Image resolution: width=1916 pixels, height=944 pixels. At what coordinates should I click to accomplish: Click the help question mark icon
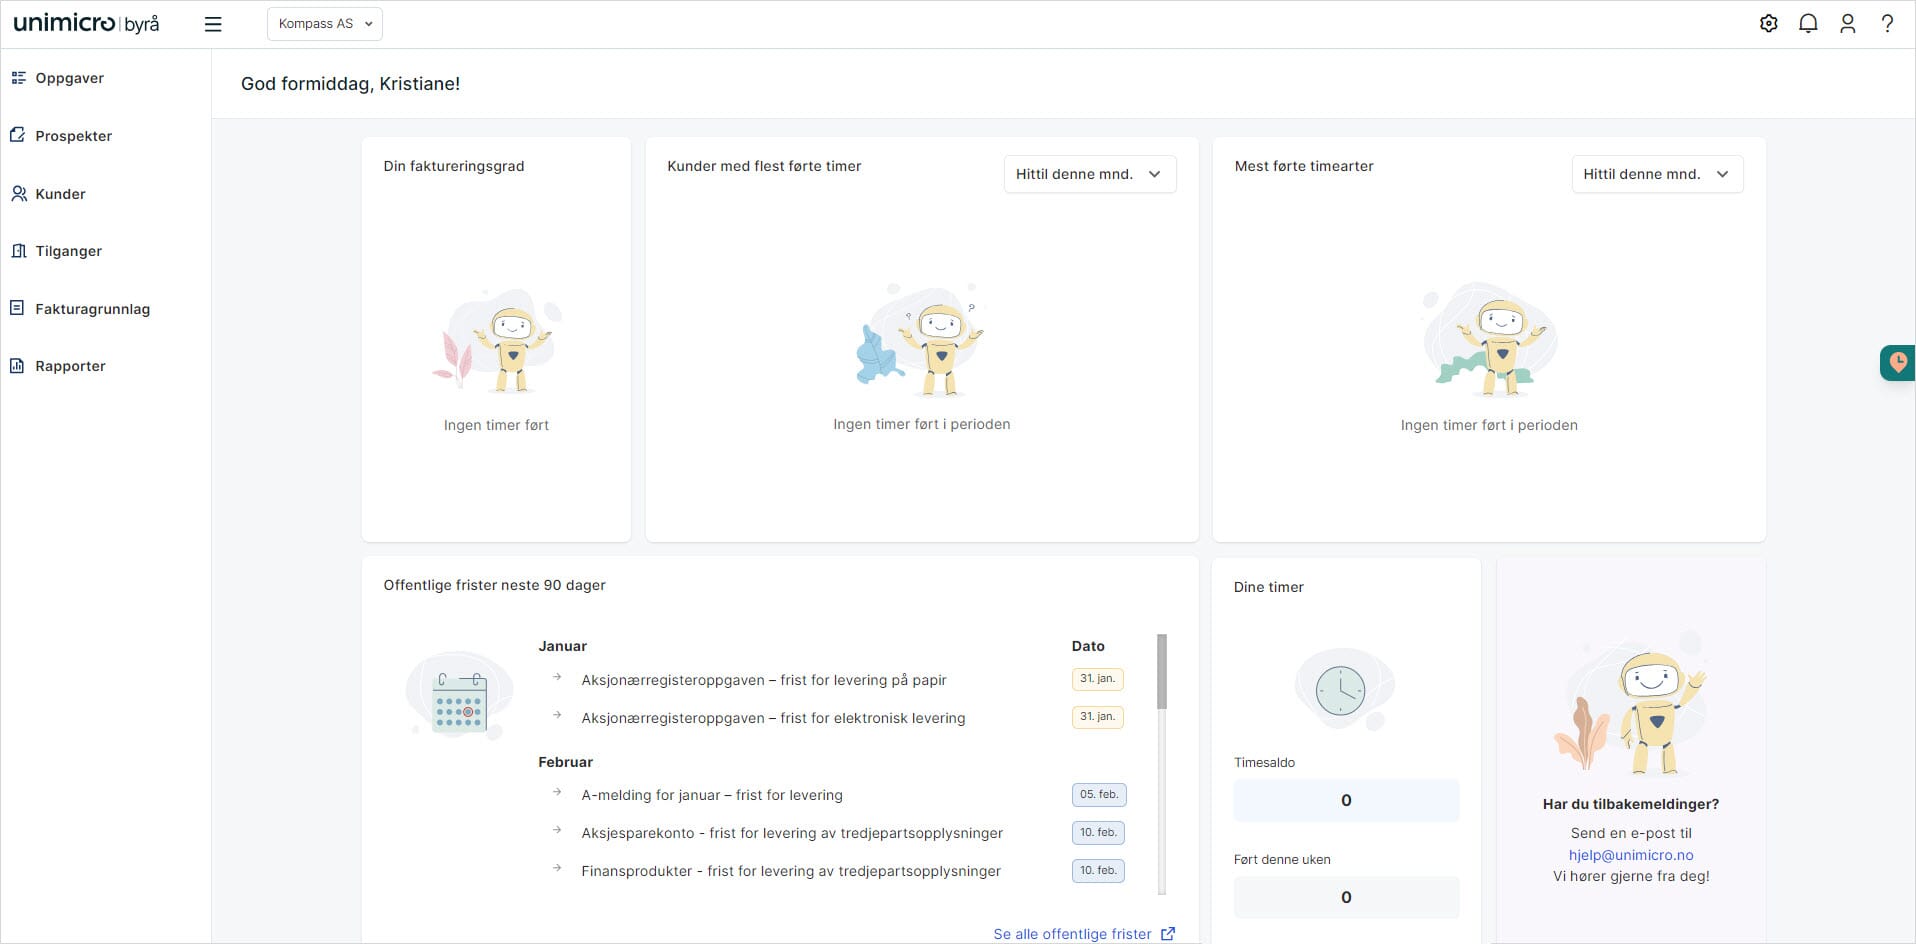1887,24
